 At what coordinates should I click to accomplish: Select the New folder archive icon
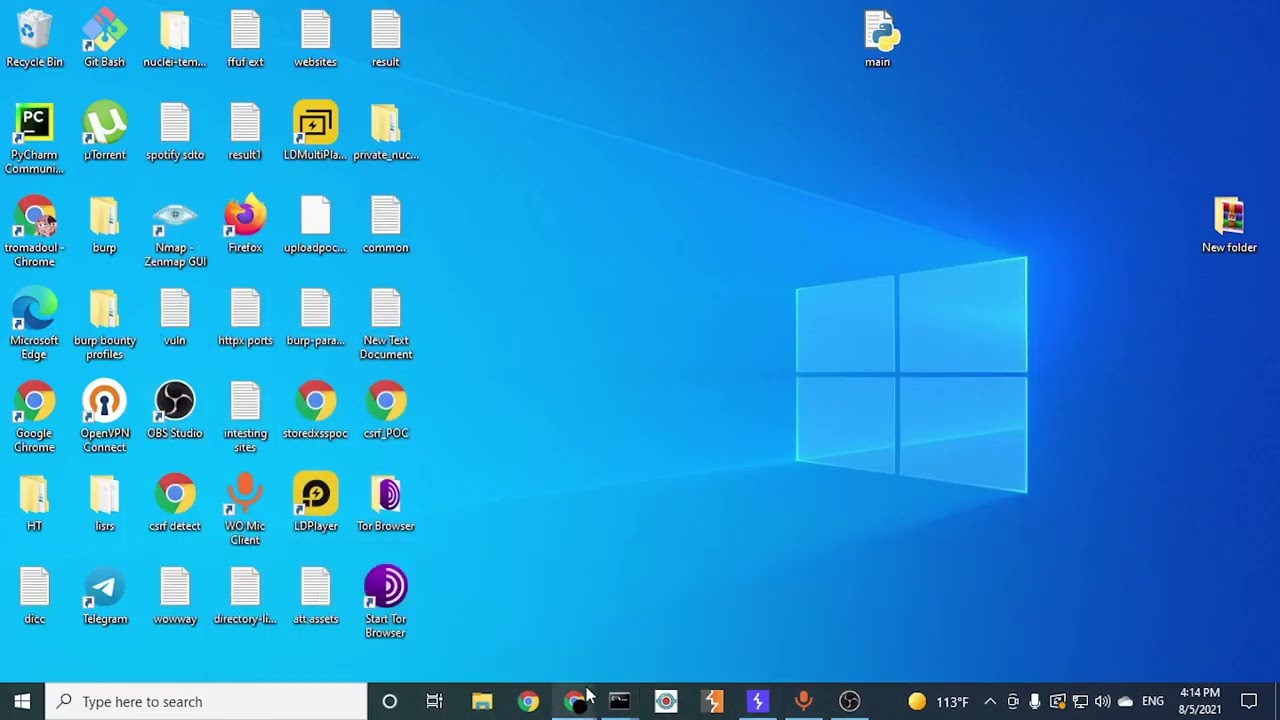[x=1229, y=225]
